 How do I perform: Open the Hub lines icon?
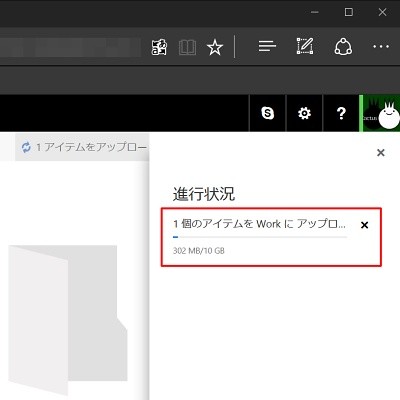pos(267,46)
